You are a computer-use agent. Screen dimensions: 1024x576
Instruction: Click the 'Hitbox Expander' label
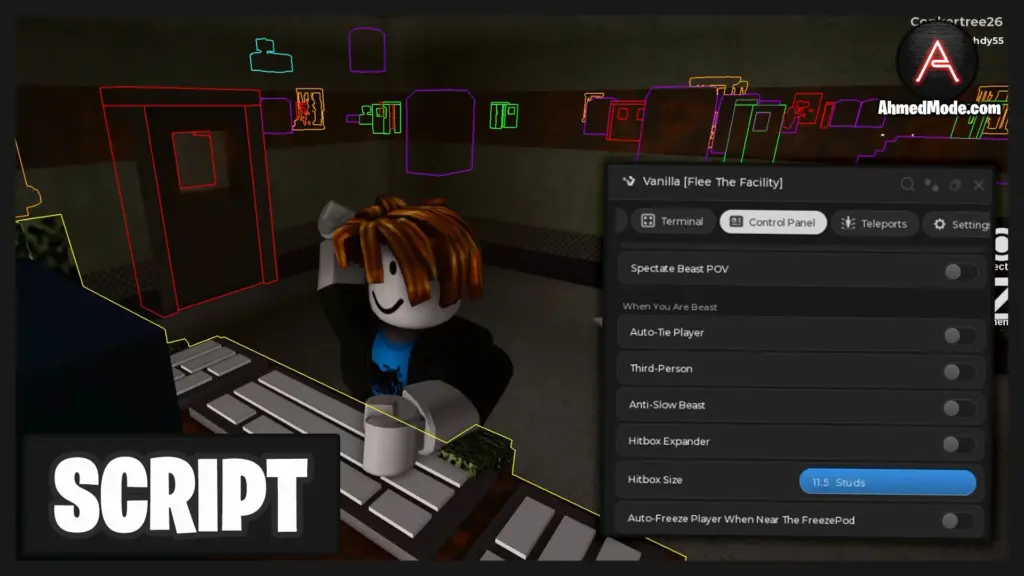pos(669,441)
